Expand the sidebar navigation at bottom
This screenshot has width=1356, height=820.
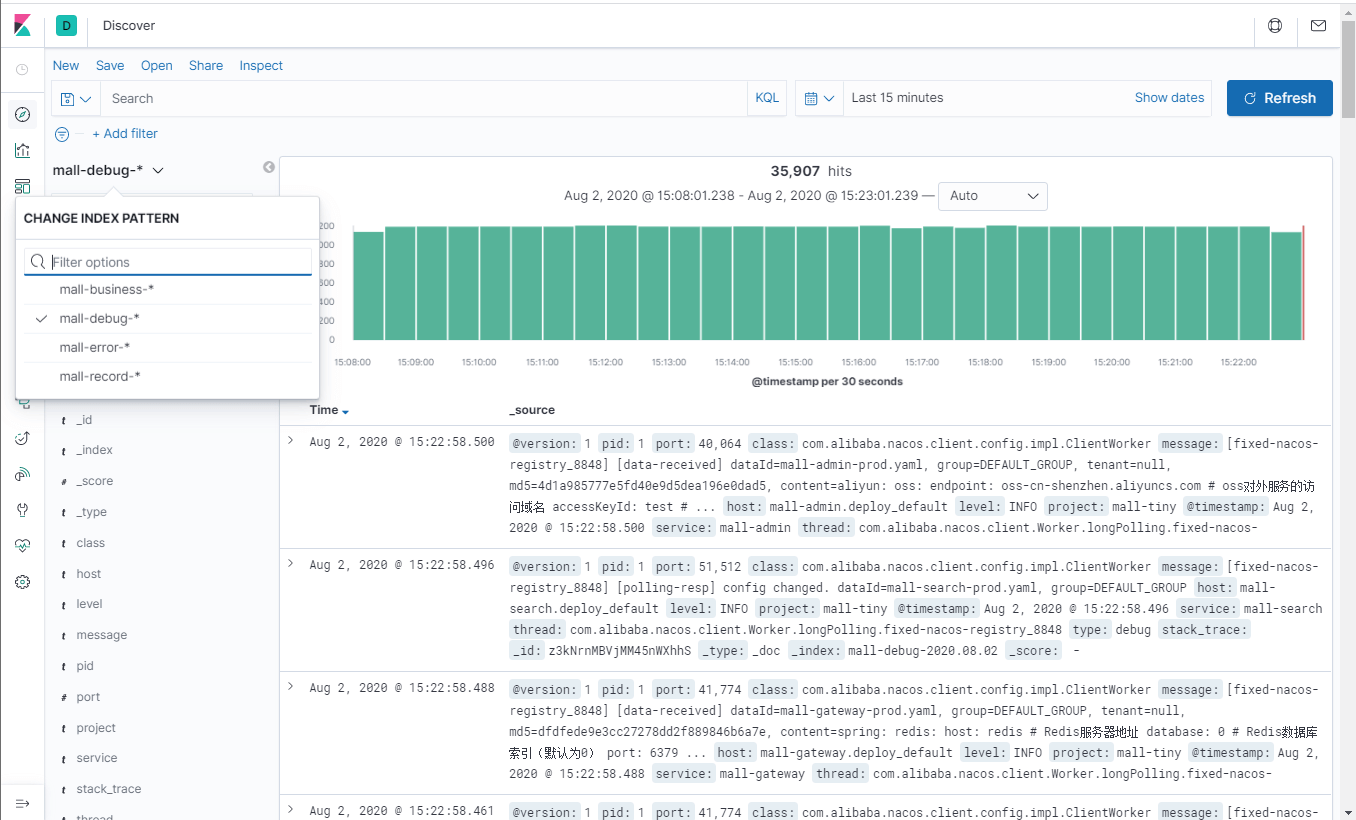click(22, 803)
